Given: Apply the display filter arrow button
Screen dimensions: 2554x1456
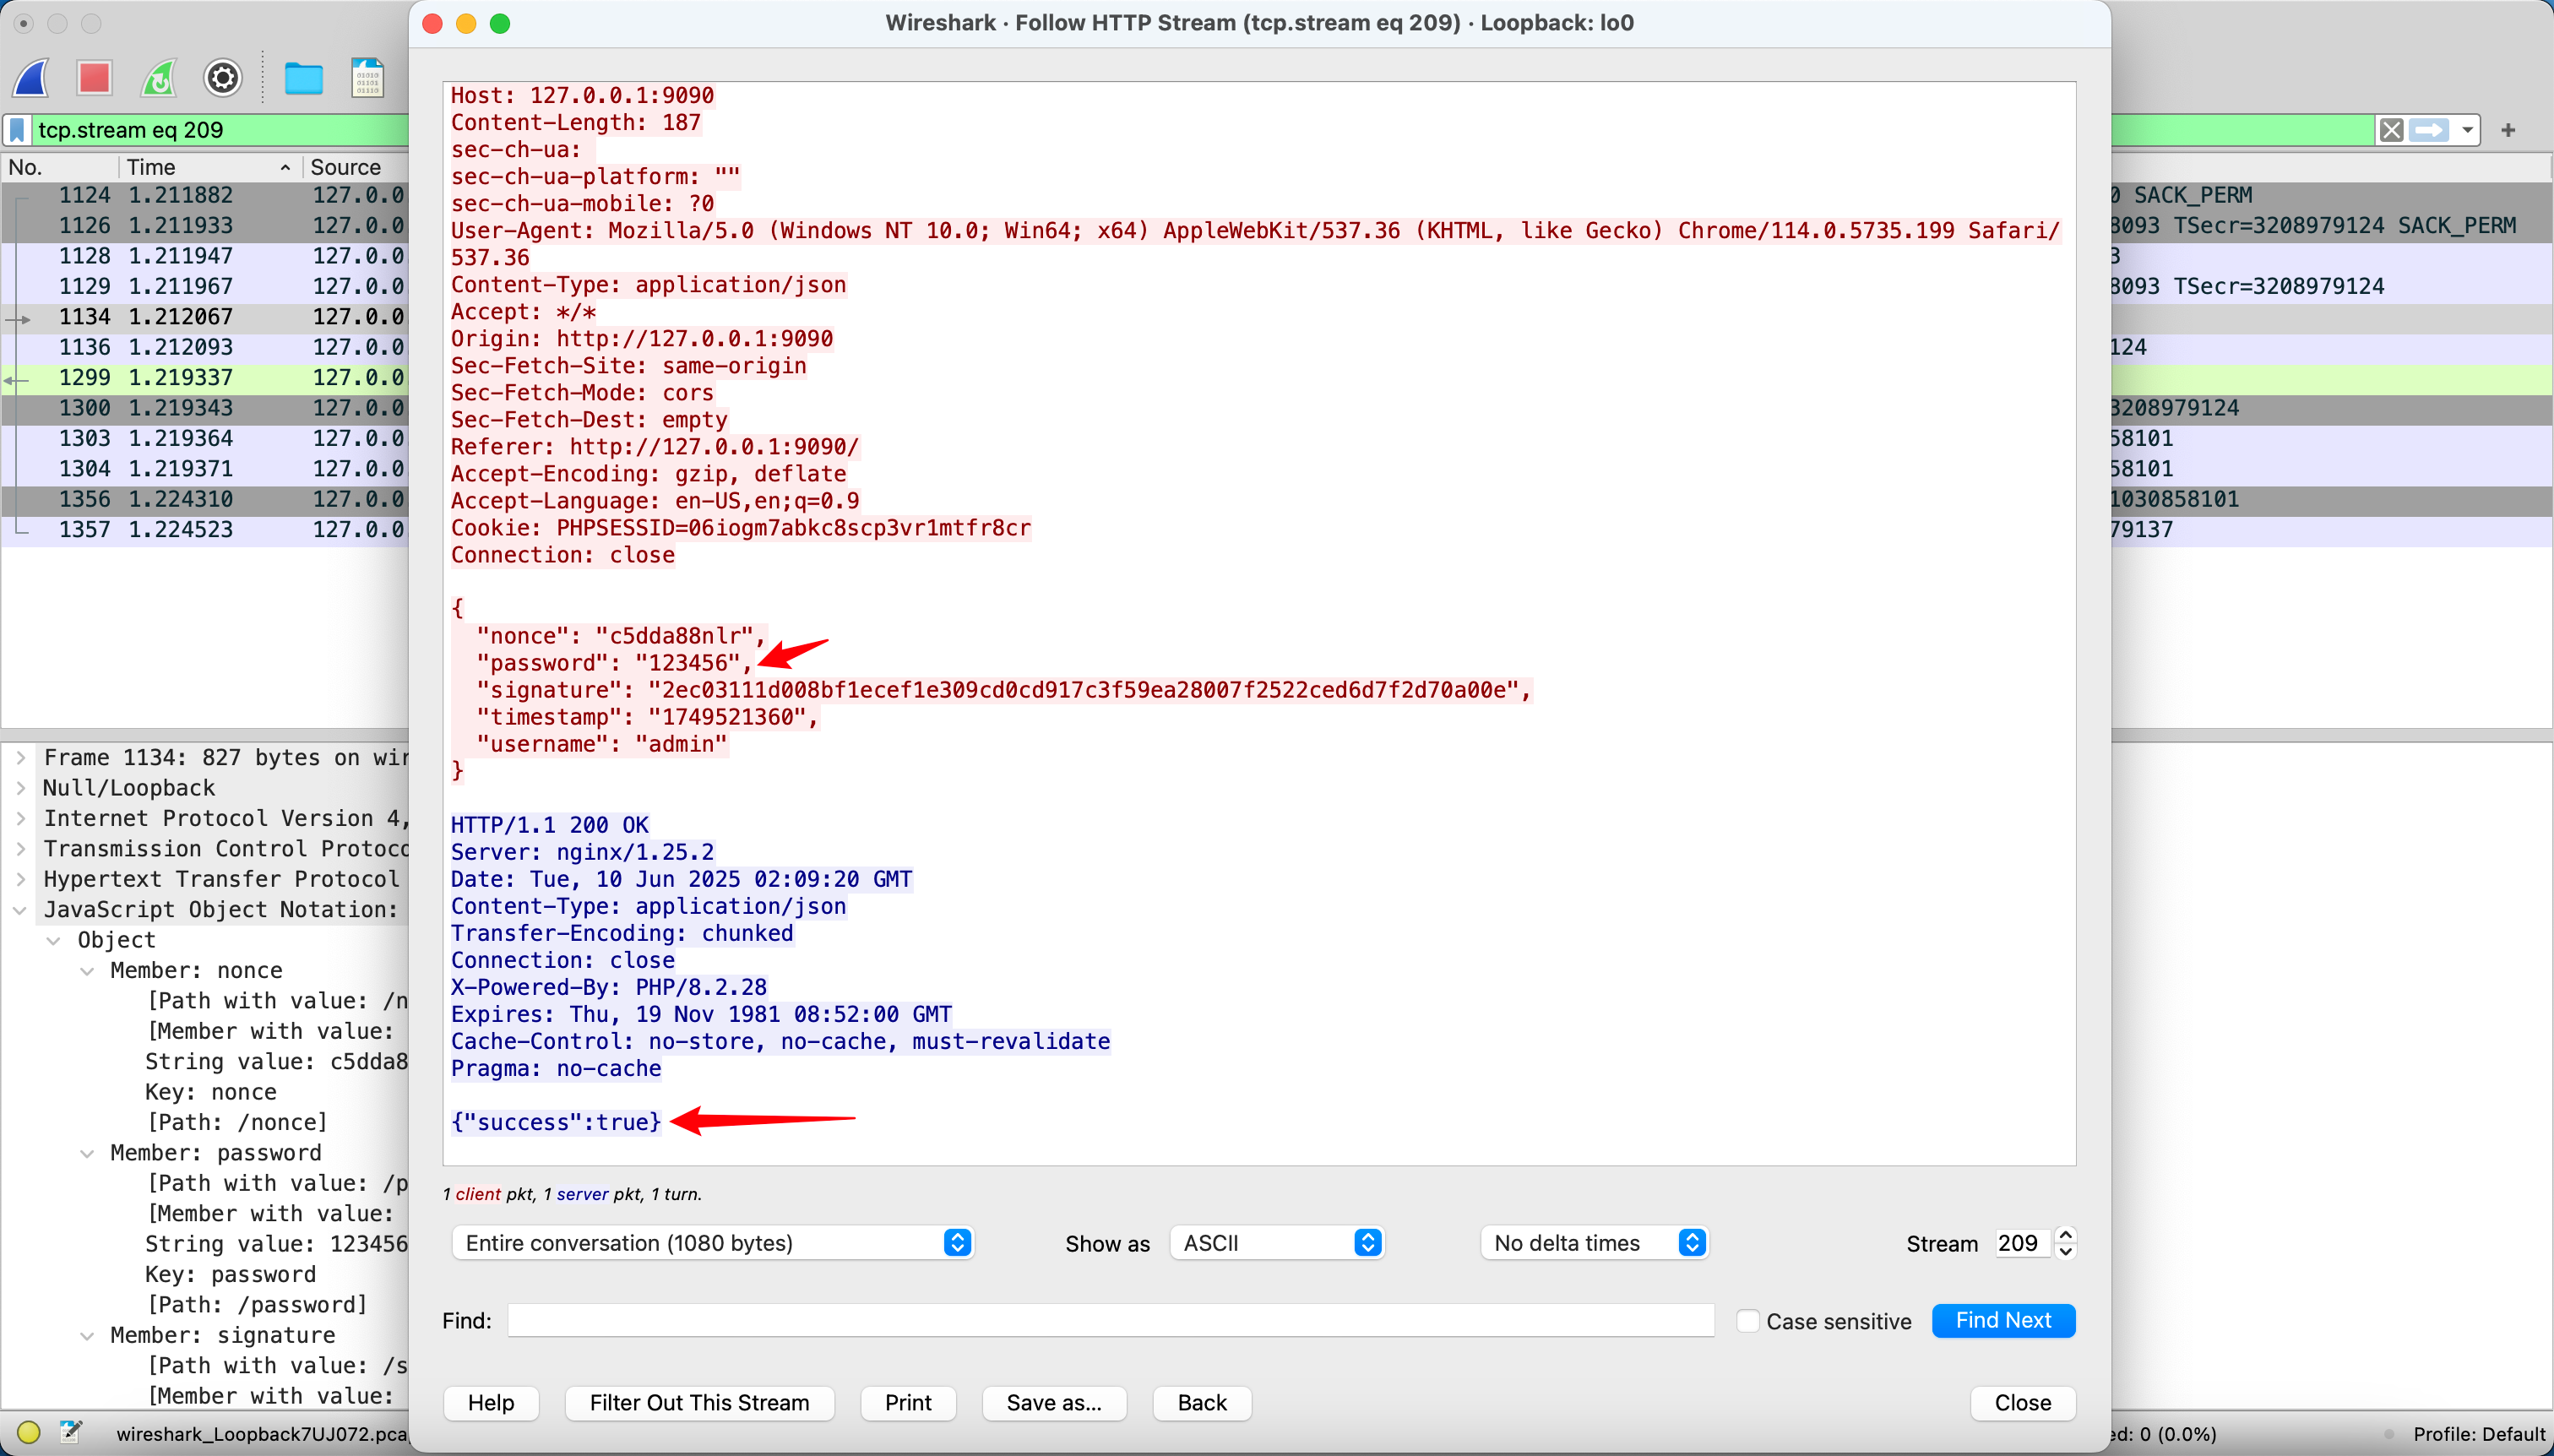Looking at the screenshot, I should coord(2429,130).
